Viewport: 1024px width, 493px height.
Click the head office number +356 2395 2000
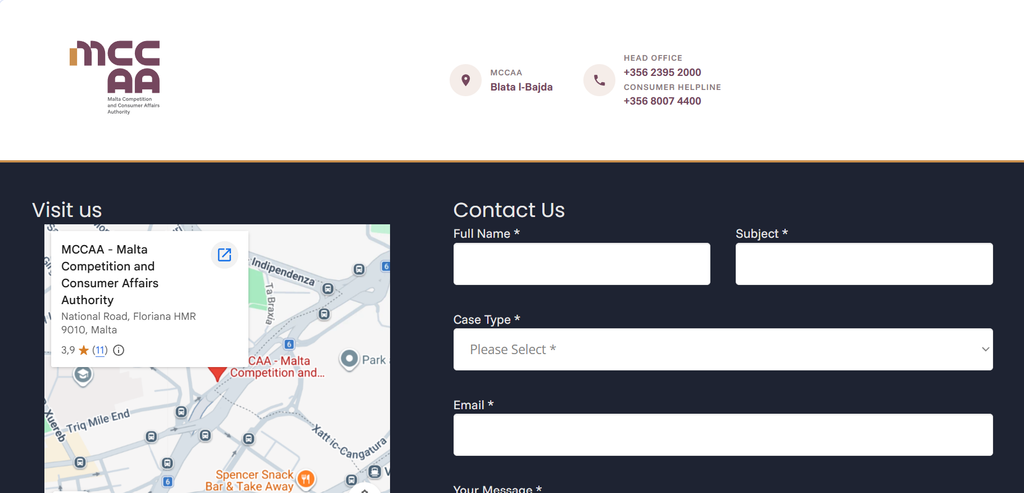tap(662, 72)
